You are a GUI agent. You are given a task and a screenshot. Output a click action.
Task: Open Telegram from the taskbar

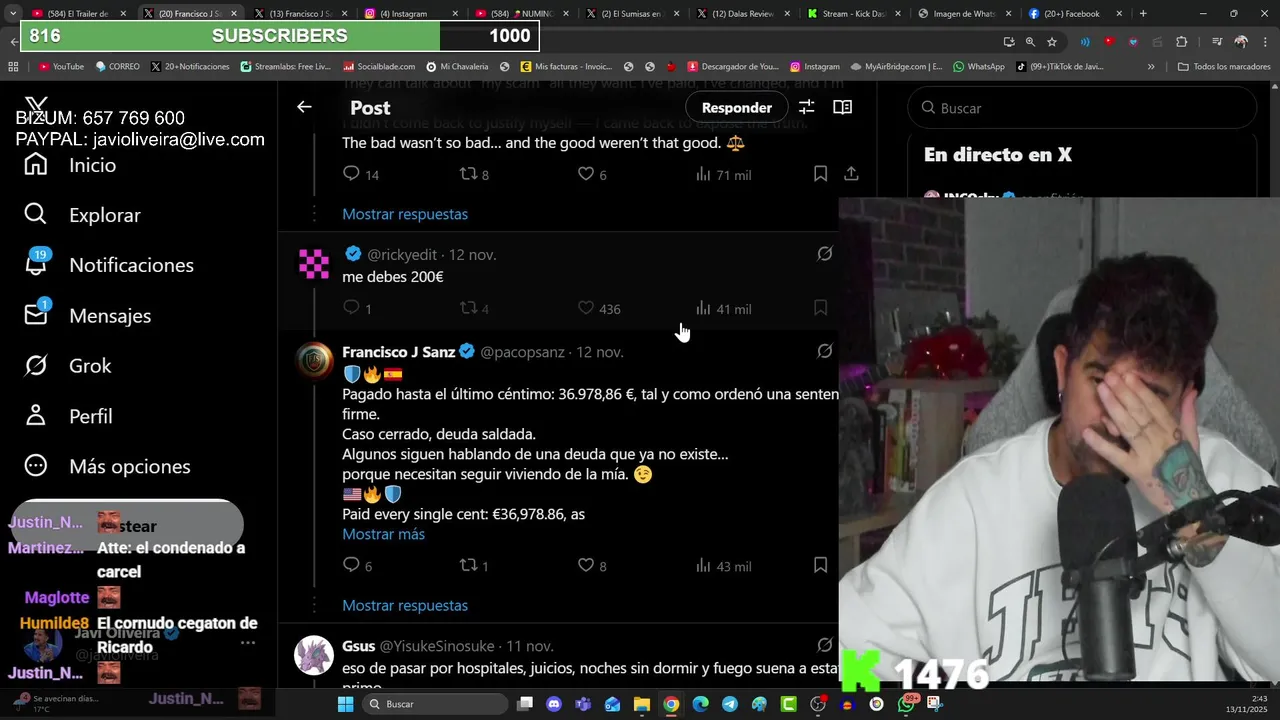[730, 704]
